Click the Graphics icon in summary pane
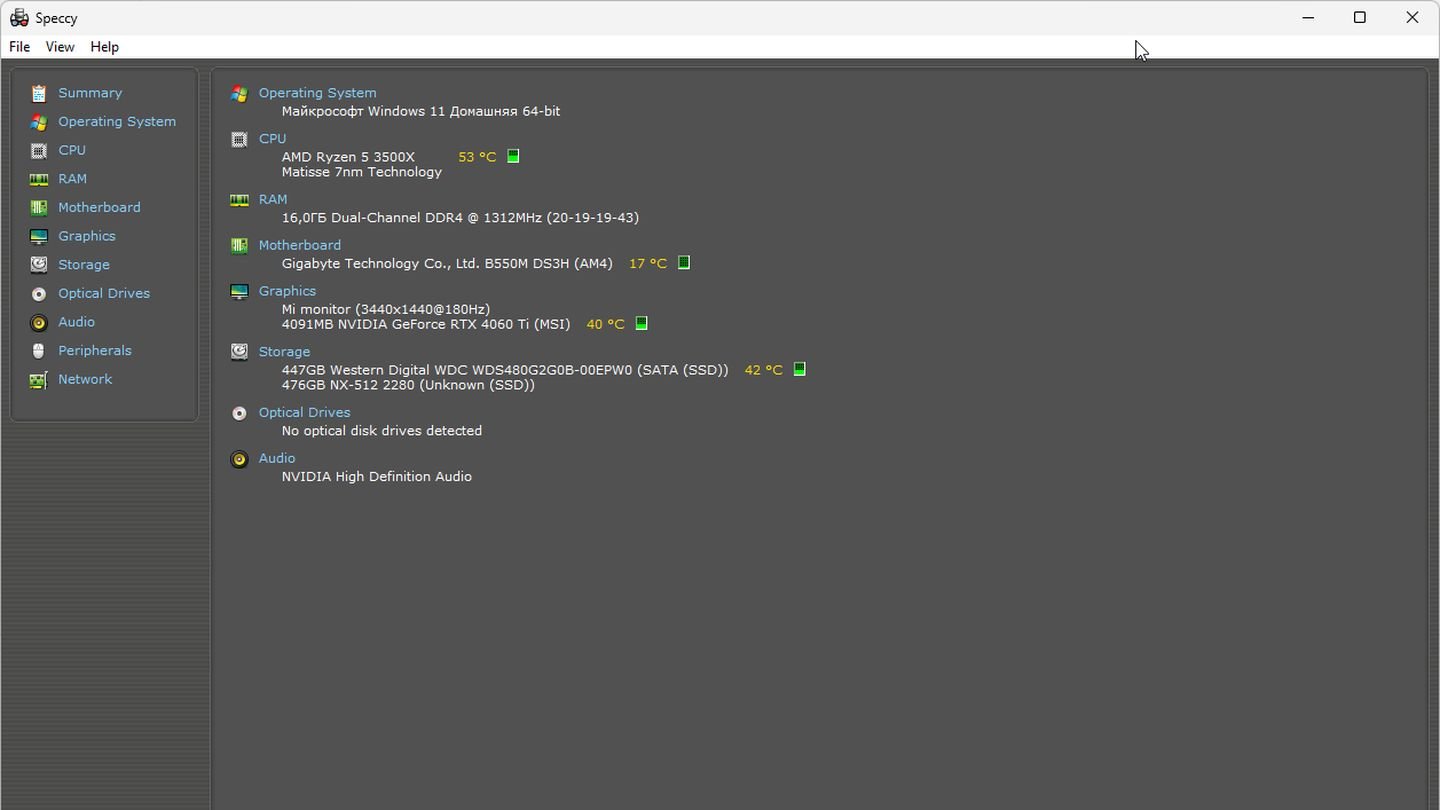This screenshot has width=1440, height=810. click(x=239, y=291)
